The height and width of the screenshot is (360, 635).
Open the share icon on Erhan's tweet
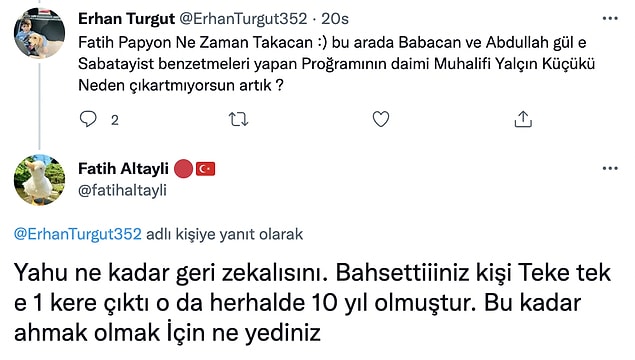pyautogui.click(x=523, y=119)
